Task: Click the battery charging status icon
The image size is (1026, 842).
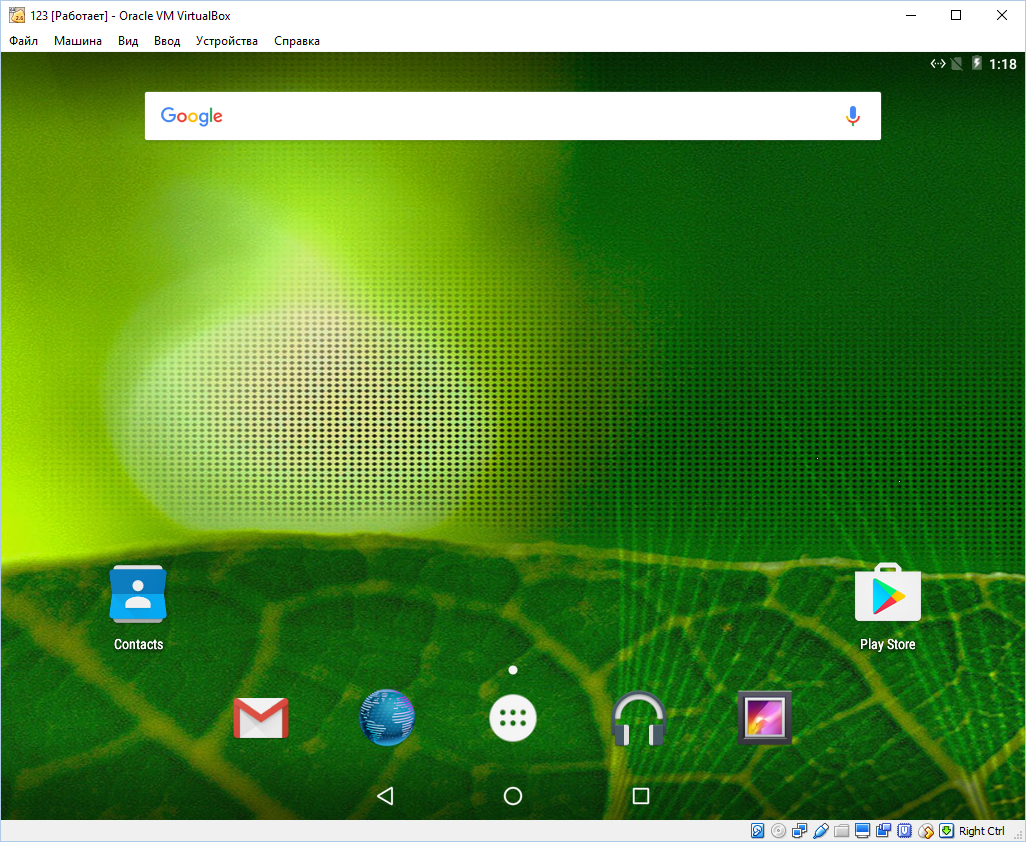Action: [976, 63]
